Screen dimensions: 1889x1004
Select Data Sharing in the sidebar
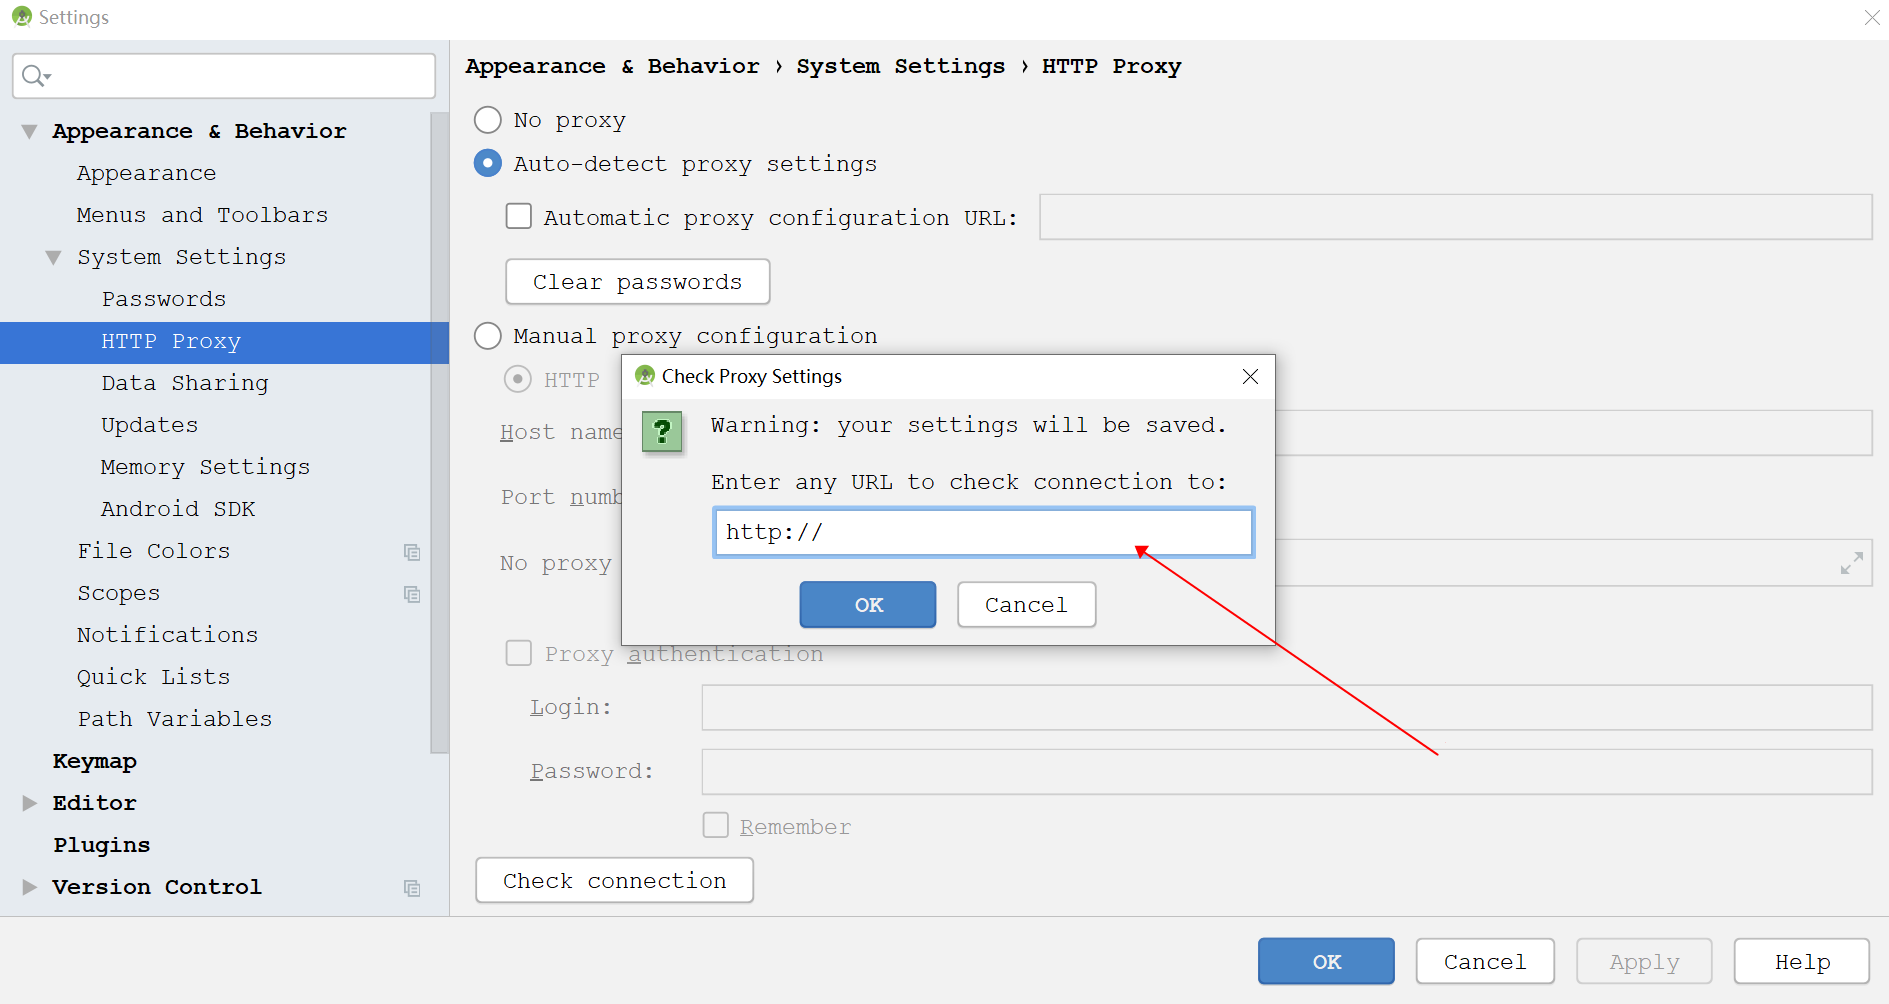point(184,383)
